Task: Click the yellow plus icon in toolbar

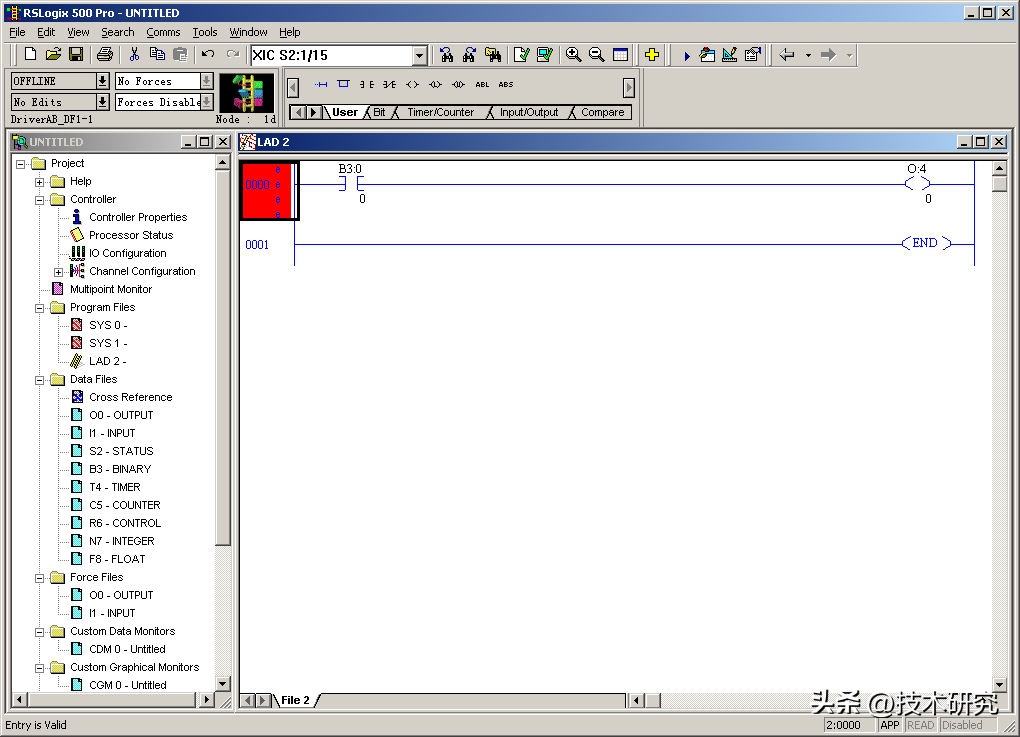Action: click(x=651, y=55)
